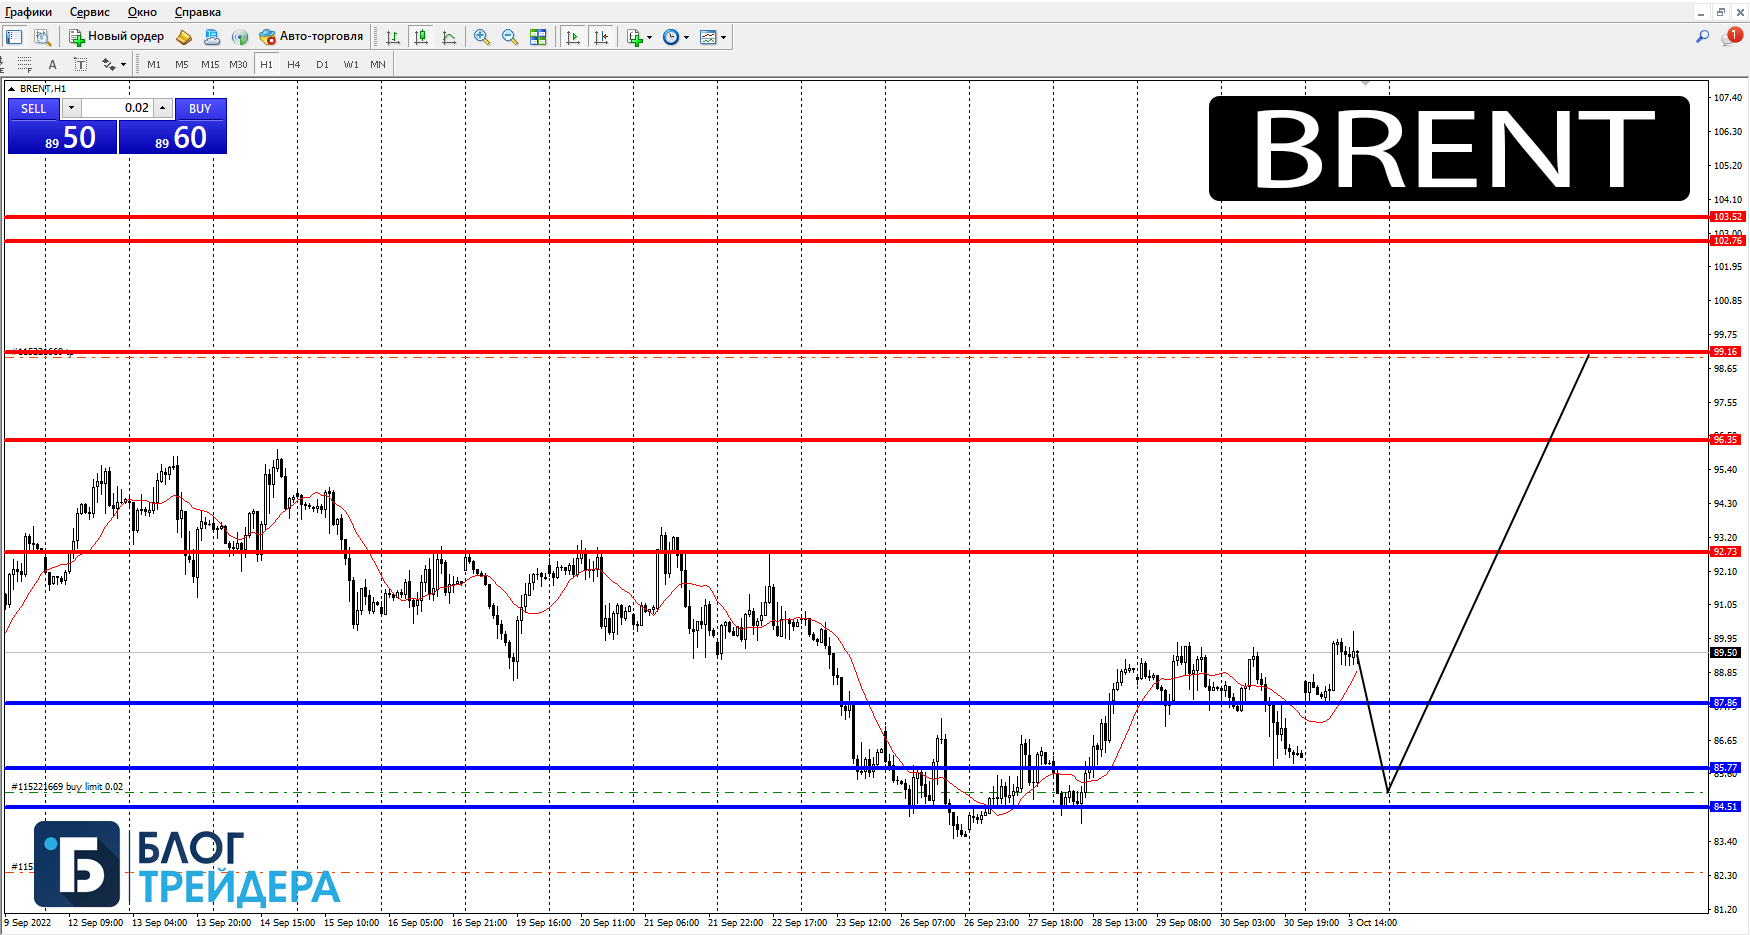
Task: Open the notifications icon with red badge
Action: (x=1732, y=36)
